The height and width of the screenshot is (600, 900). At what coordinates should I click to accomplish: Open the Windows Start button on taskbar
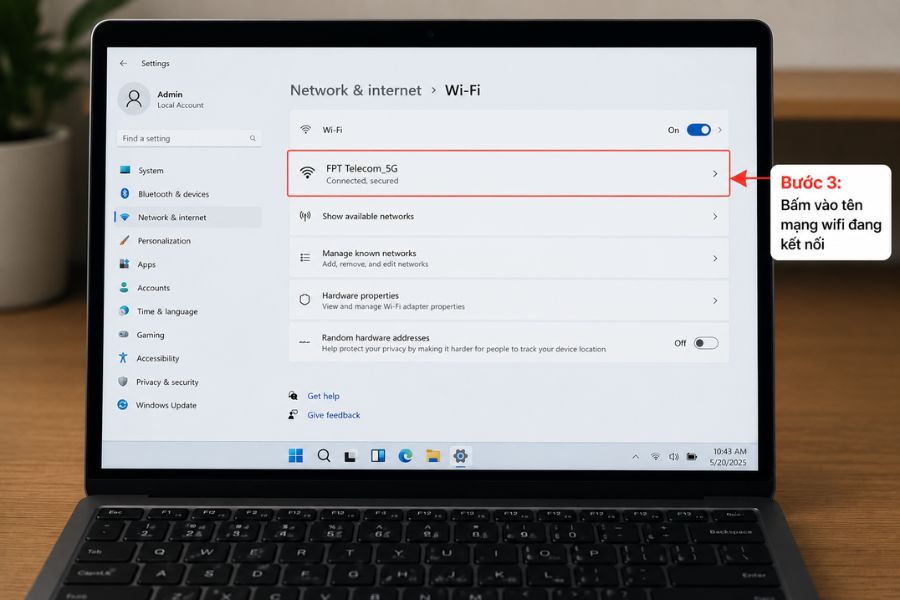(x=296, y=455)
